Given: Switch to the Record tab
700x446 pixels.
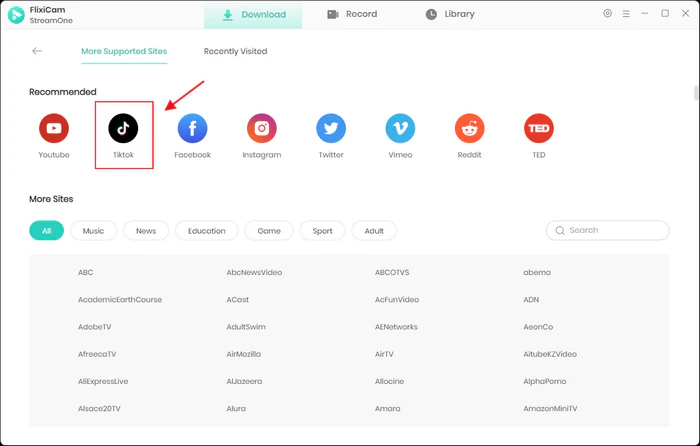Looking at the screenshot, I should click(x=352, y=15).
